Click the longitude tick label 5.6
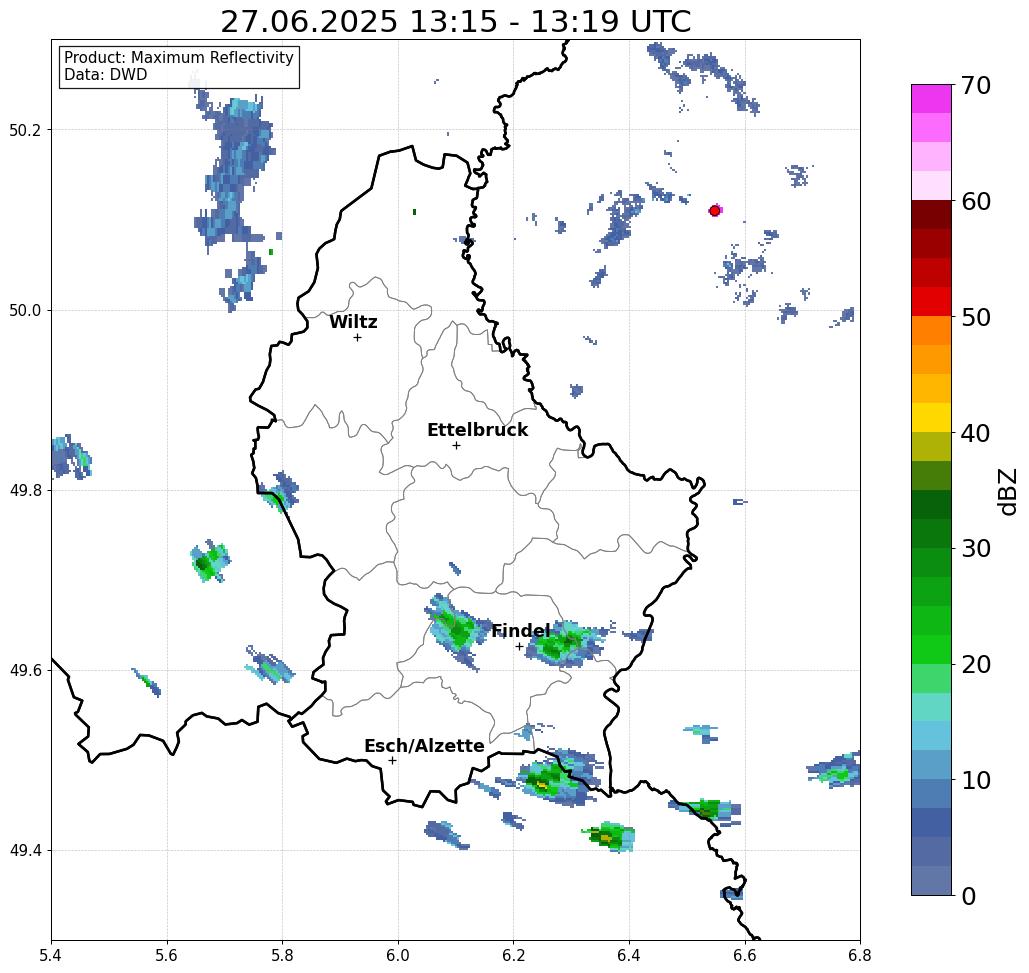1029x973 pixels. (x=167, y=955)
